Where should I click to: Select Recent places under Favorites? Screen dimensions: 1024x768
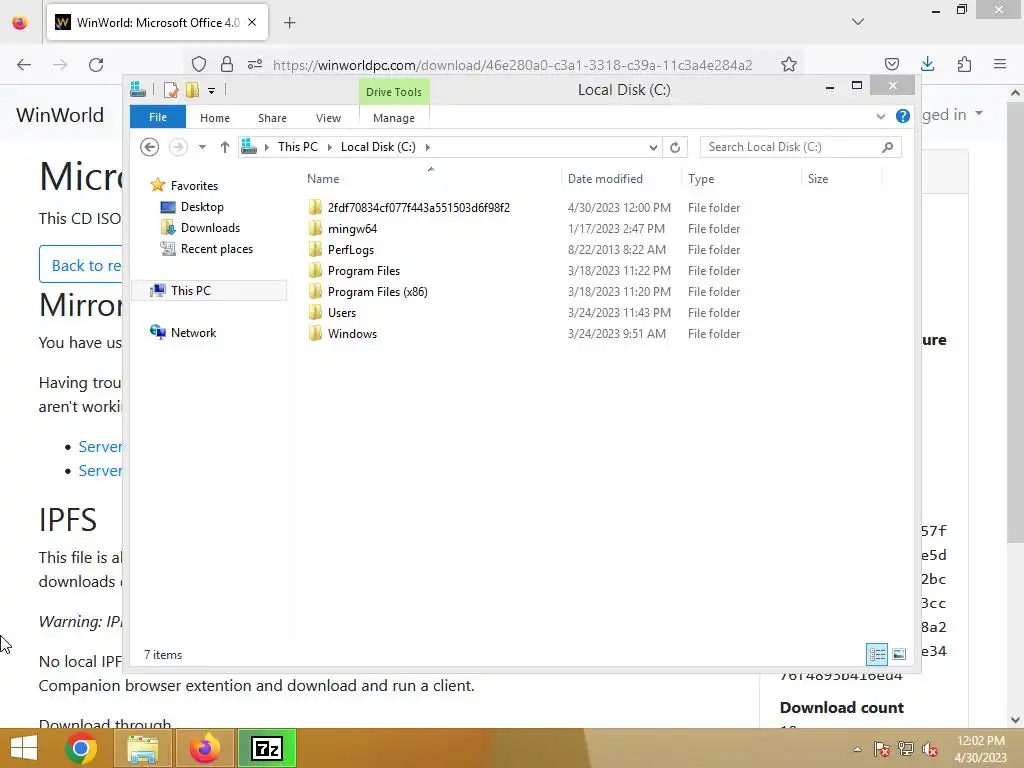pos(216,249)
